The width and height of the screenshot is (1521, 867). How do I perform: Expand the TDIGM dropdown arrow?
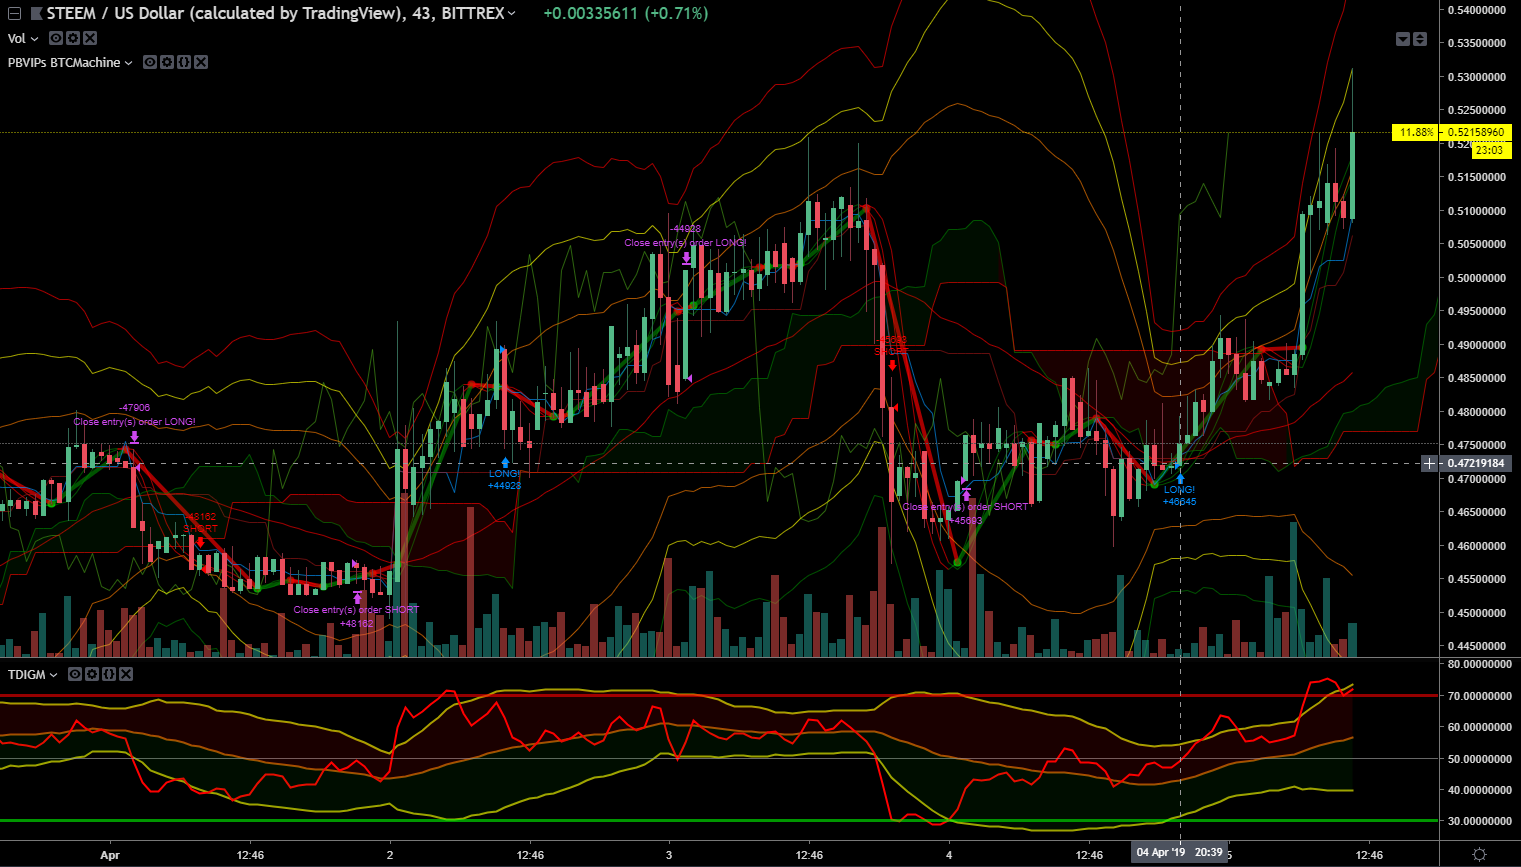tap(54, 676)
